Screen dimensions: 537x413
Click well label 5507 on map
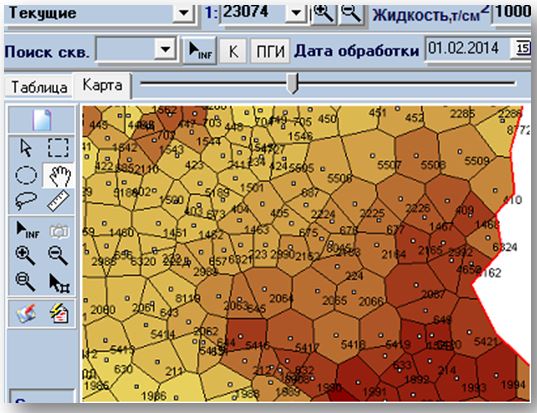[x=389, y=165]
